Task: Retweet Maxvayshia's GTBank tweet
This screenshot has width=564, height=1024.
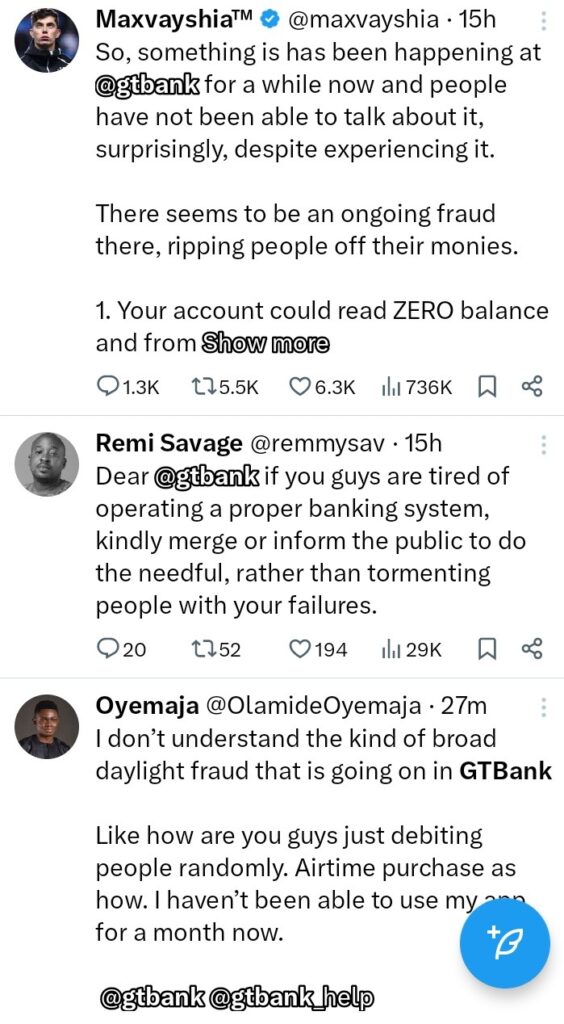Action: click(x=225, y=388)
